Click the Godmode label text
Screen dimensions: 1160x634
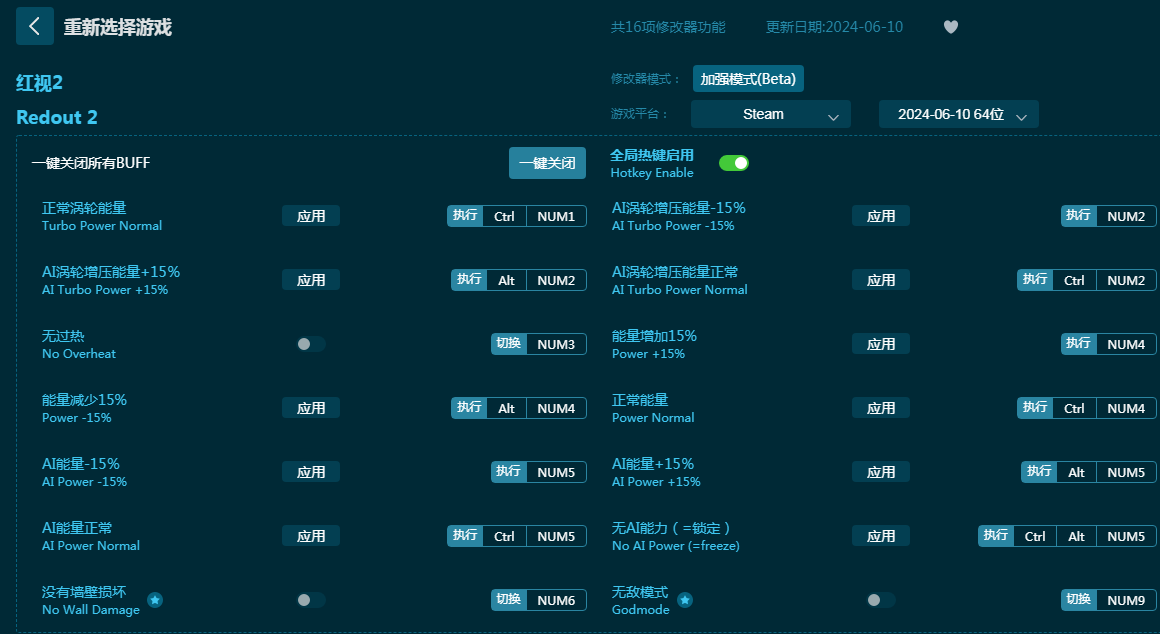click(641, 610)
